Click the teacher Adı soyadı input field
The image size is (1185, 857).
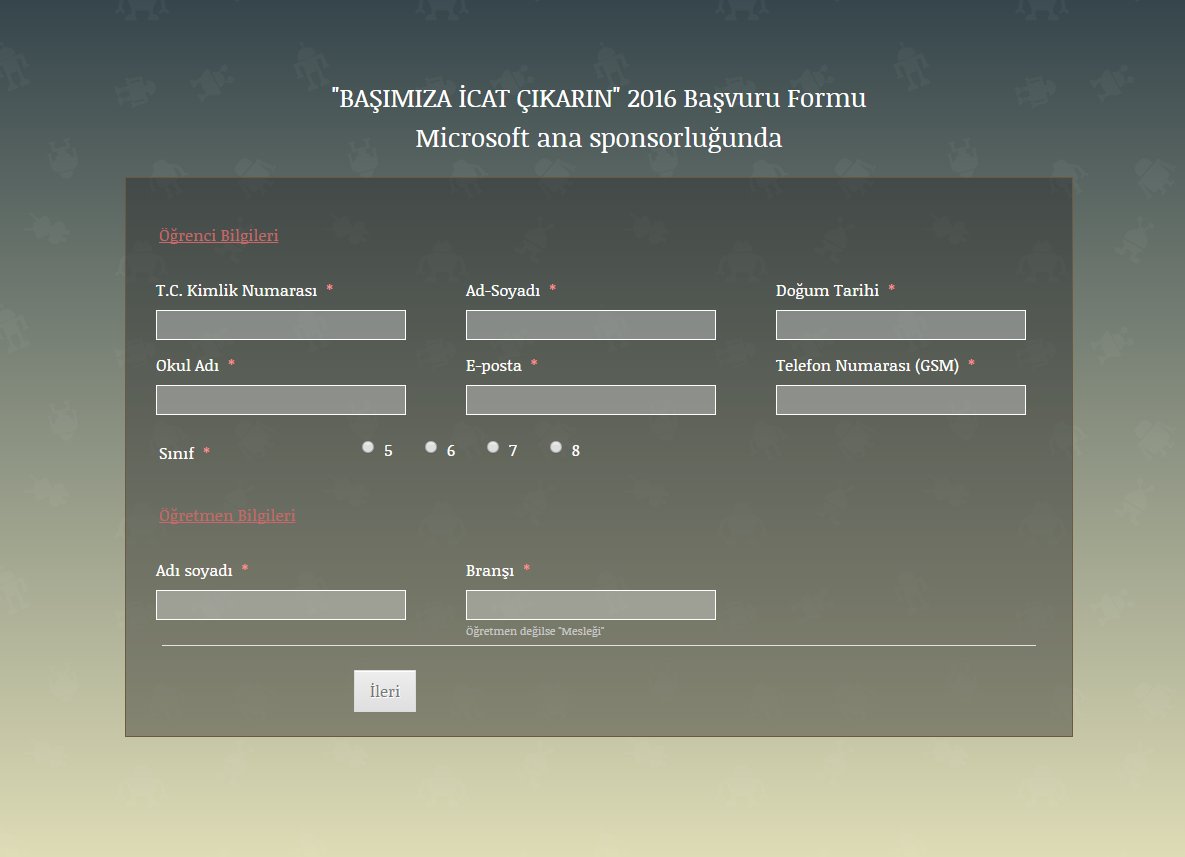coord(280,605)
